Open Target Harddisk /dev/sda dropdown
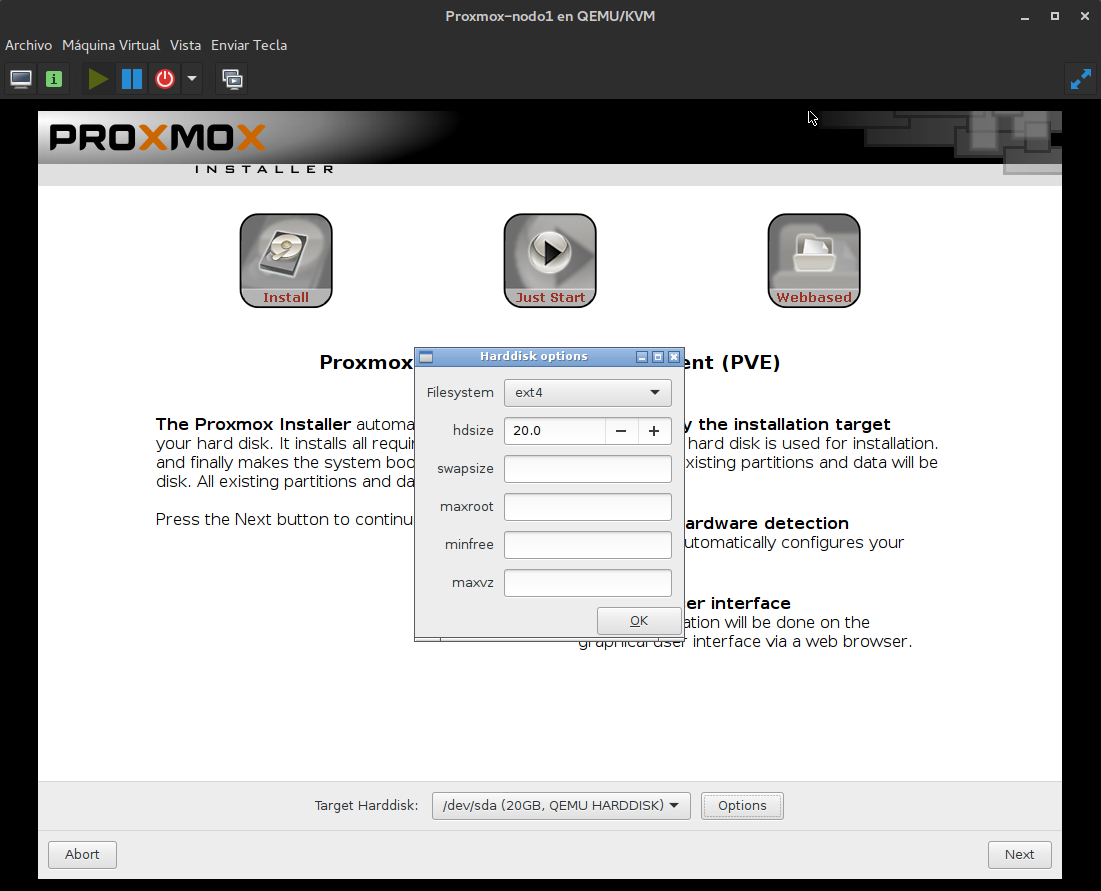 (561, 805)
